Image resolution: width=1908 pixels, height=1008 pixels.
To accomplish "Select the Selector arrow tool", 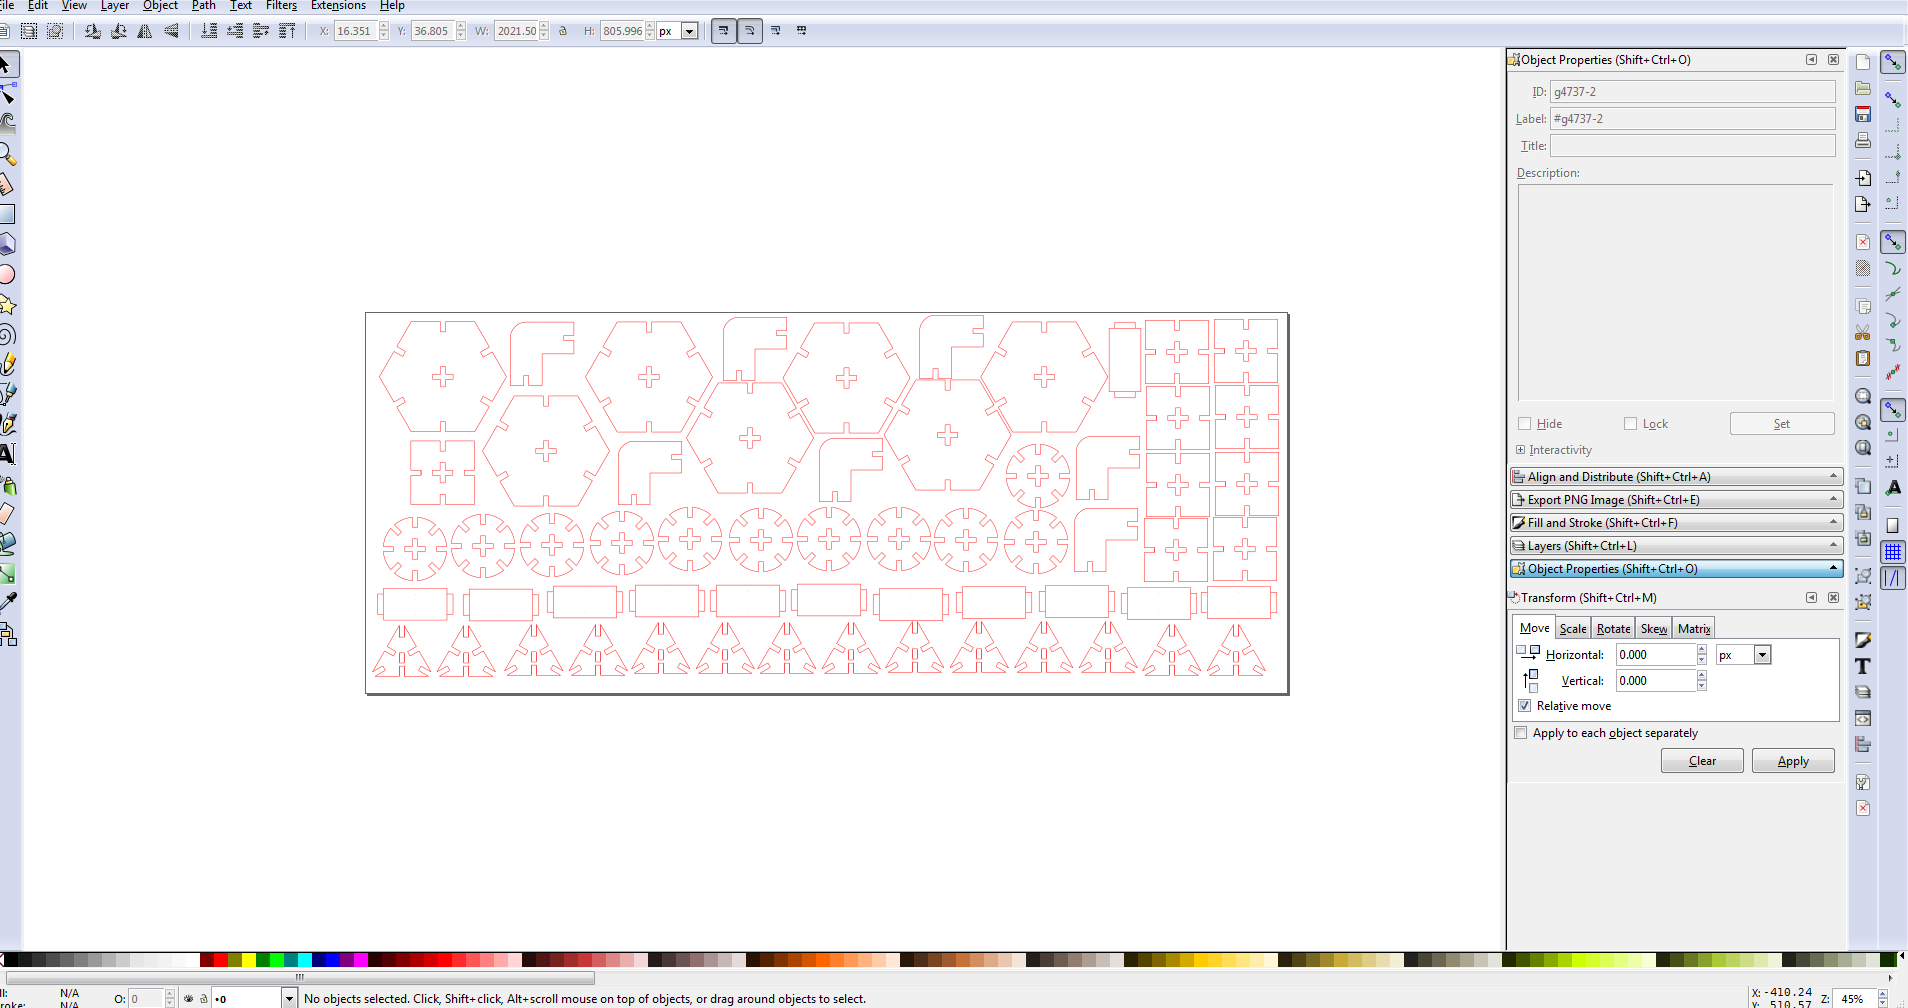I will [5, 65].
